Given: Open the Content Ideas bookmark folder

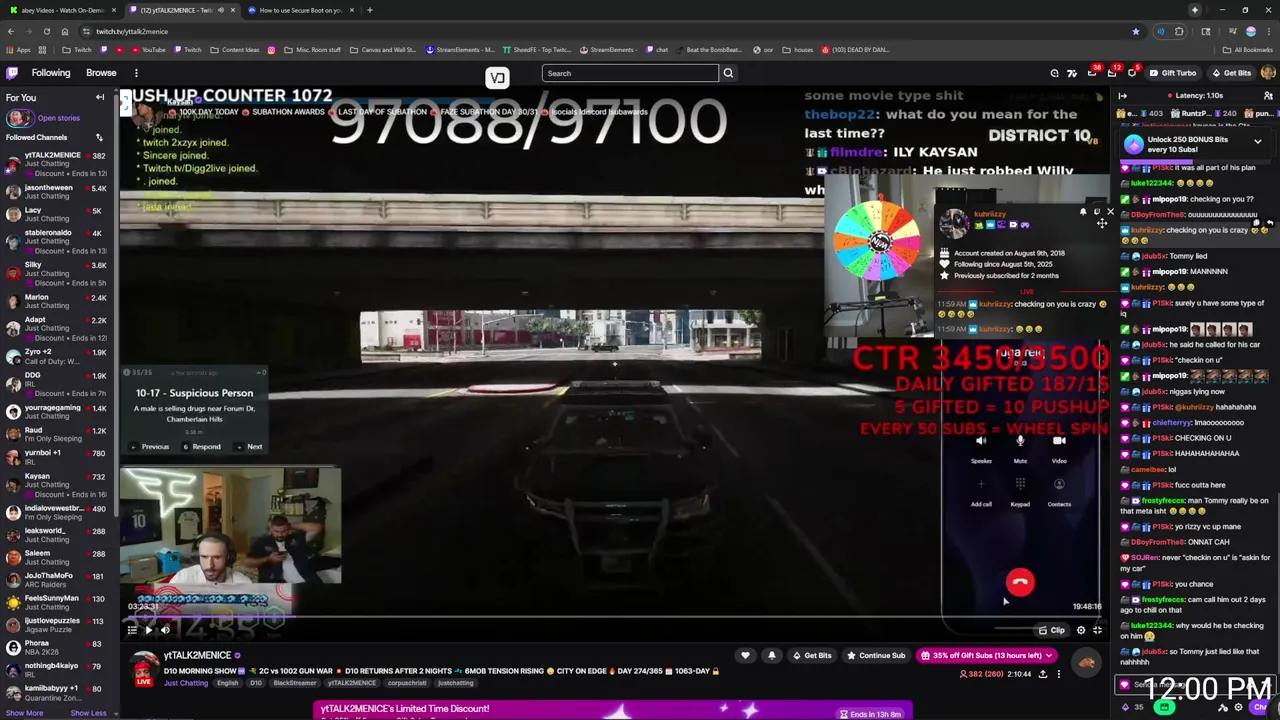Looking at the screenshot, I should [235, 49].
